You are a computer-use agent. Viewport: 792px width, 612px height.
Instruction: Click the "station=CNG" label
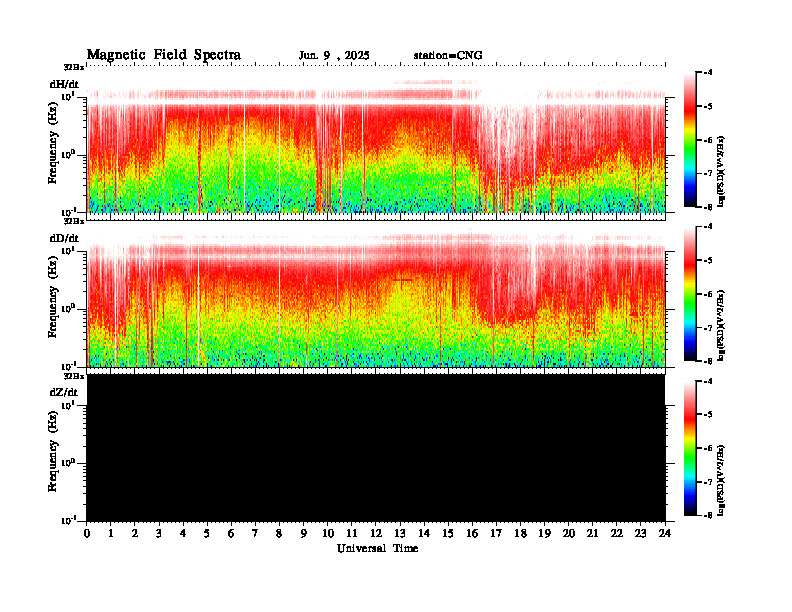point(448,56)
